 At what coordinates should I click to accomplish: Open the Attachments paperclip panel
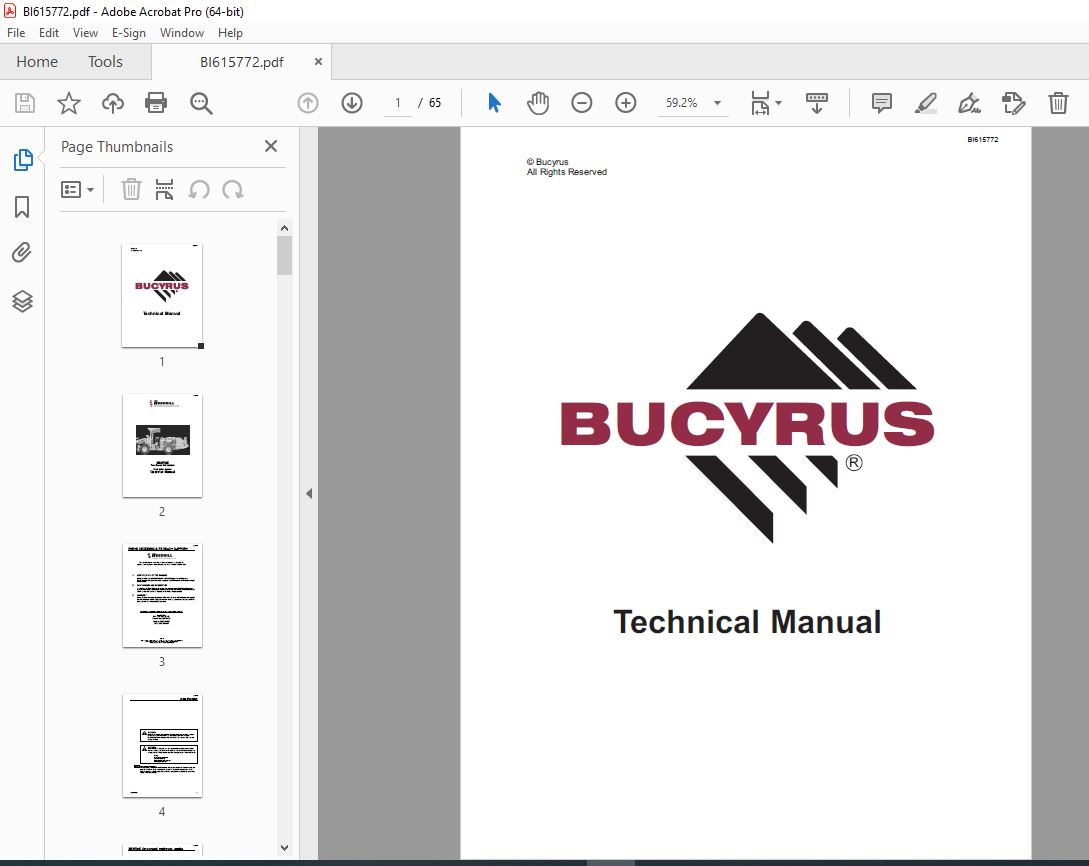pyautogui.click(x=22, y=253)
